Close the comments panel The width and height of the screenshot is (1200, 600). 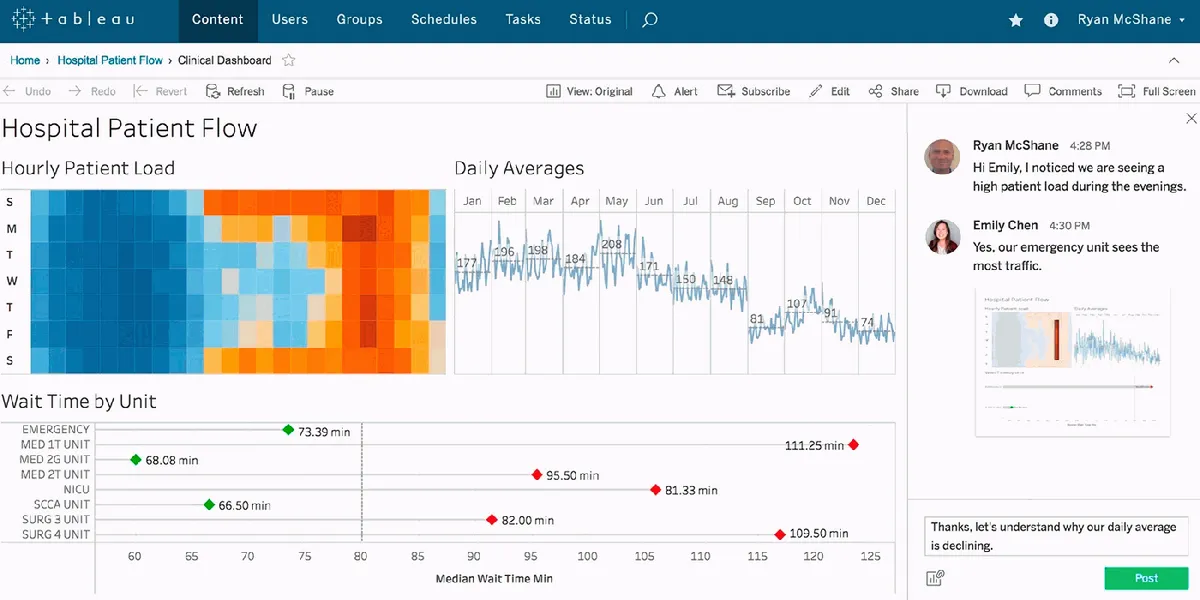(x=1190, y=118)
